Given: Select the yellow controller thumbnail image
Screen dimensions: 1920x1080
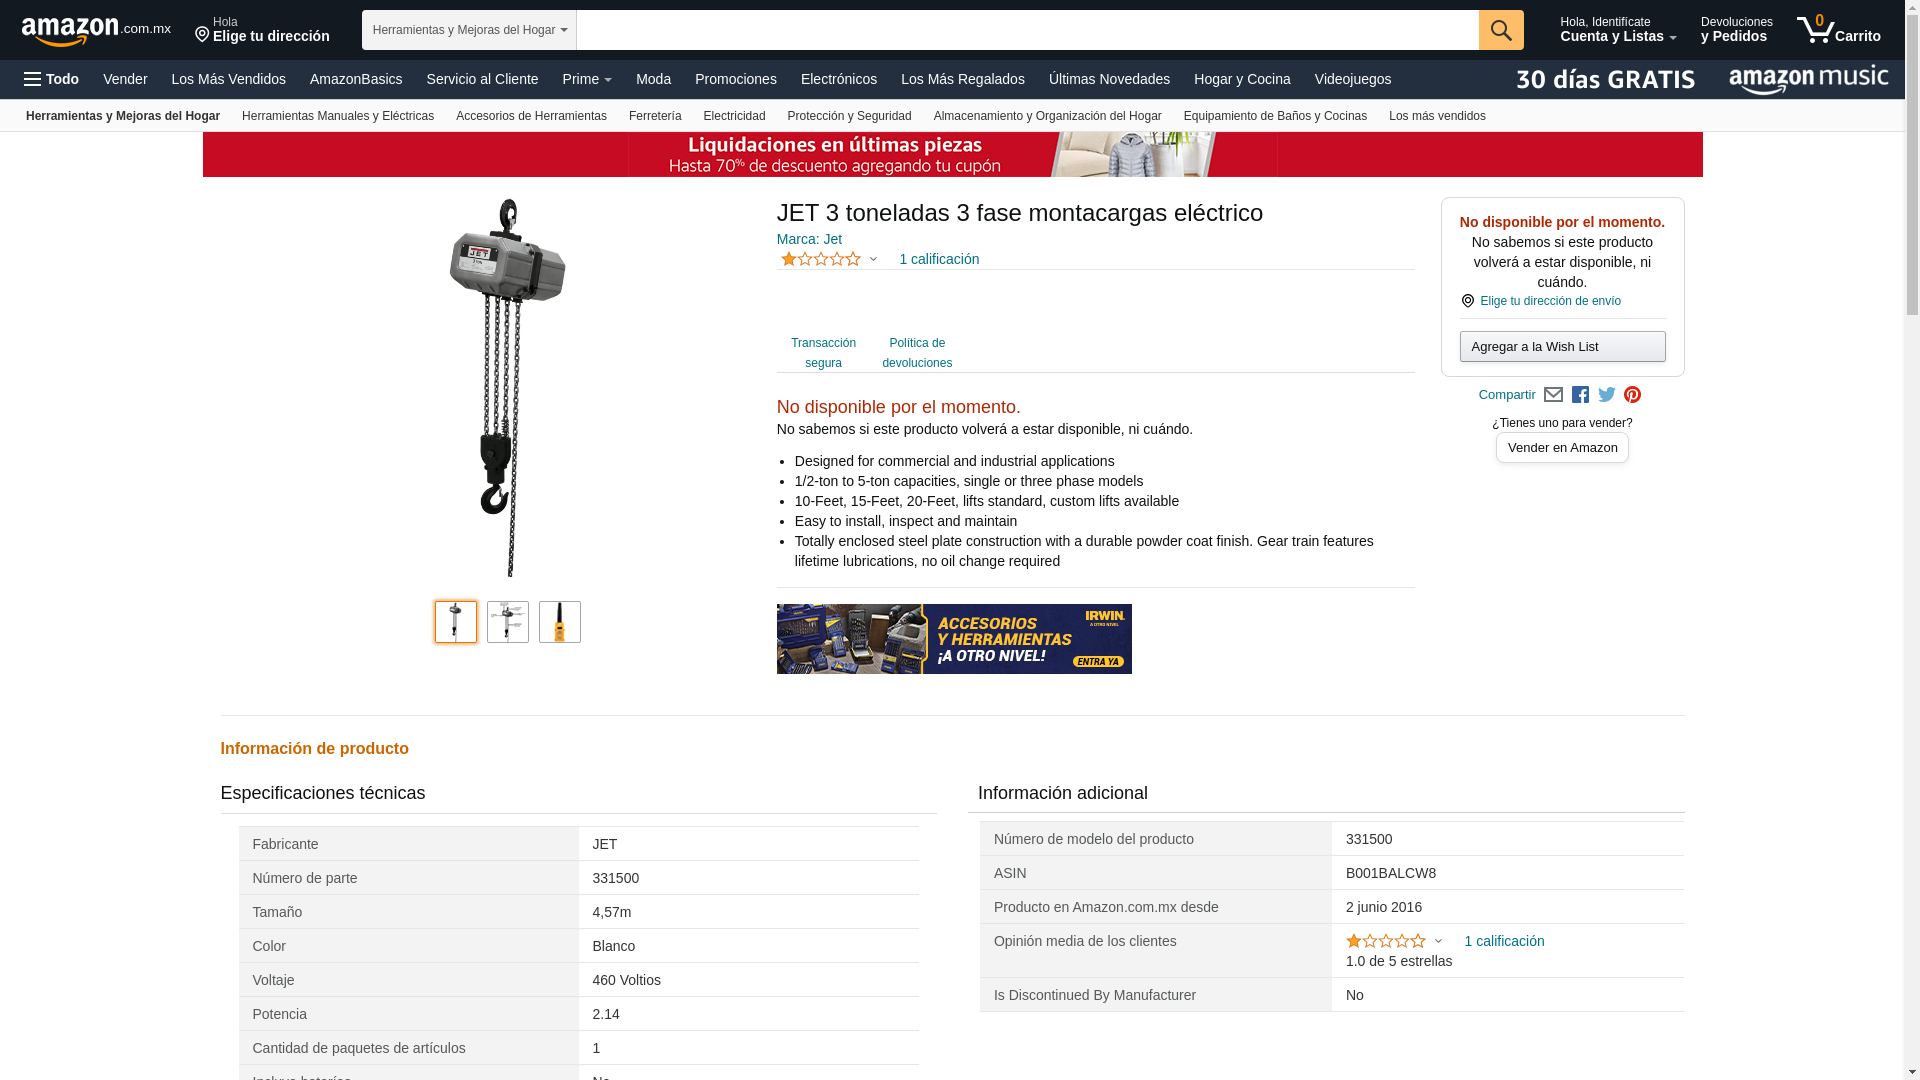Looking at the screenshot, I should [x=560, y=622].
